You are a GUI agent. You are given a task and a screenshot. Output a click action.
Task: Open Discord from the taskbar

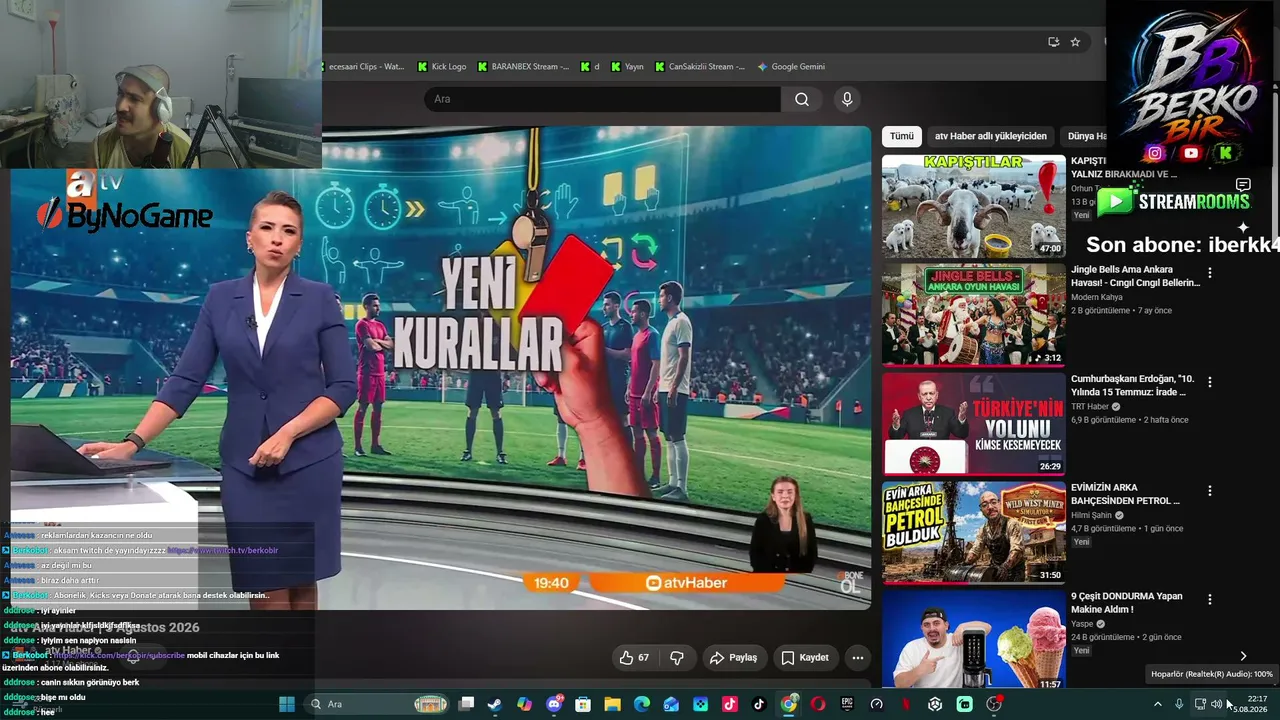(x=554, y=704)
